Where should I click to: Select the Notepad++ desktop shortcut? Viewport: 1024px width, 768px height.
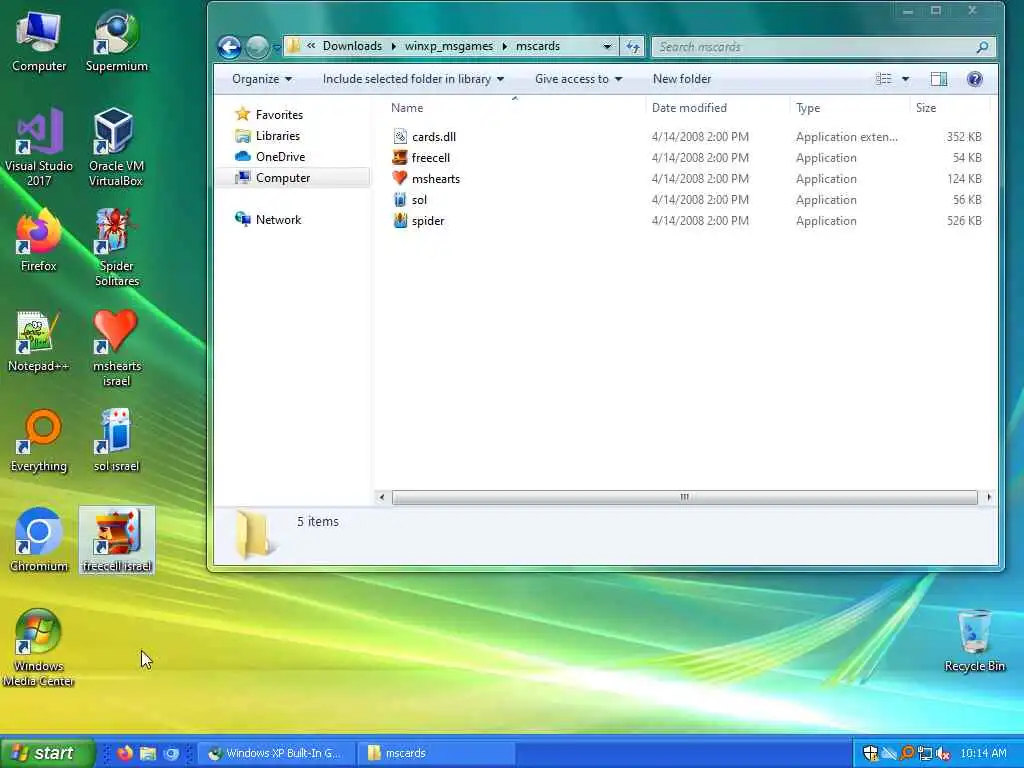pyautogui.click(x=39, y=341)
